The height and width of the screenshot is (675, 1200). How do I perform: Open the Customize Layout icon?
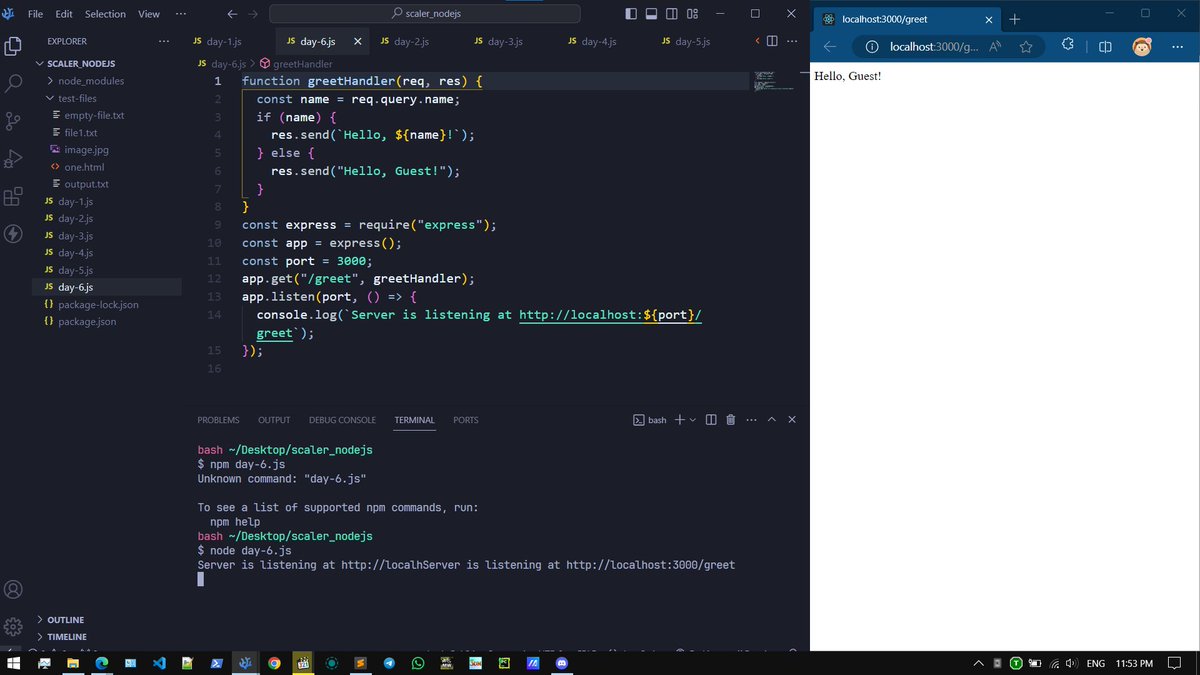click(693, 14)
